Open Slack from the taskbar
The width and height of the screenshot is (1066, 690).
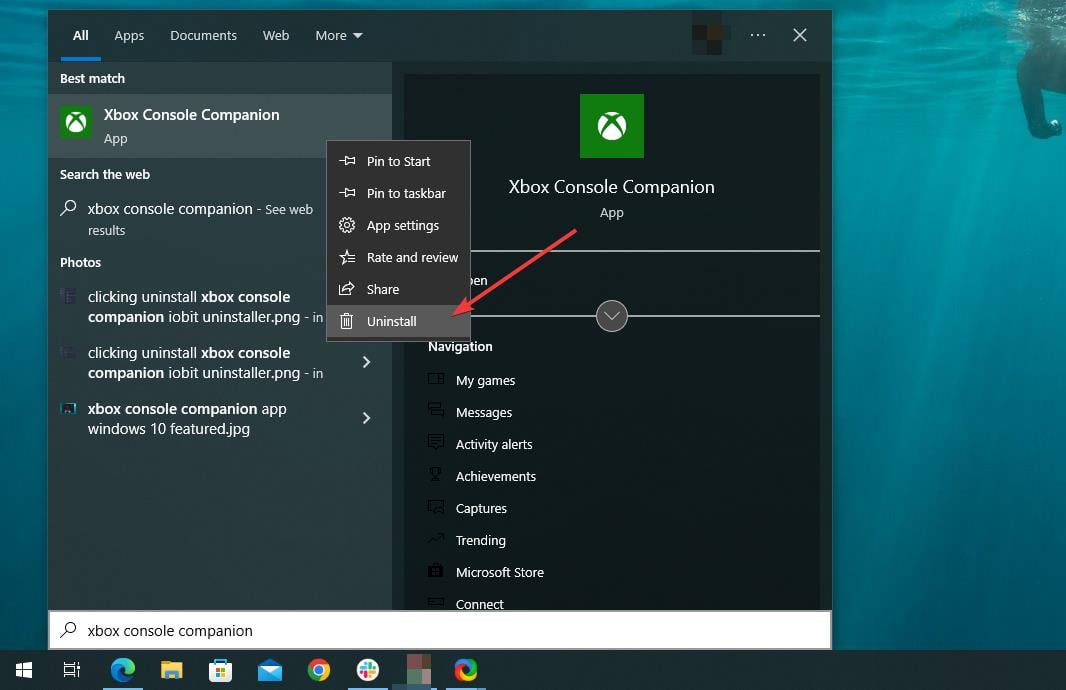[368, 670]
